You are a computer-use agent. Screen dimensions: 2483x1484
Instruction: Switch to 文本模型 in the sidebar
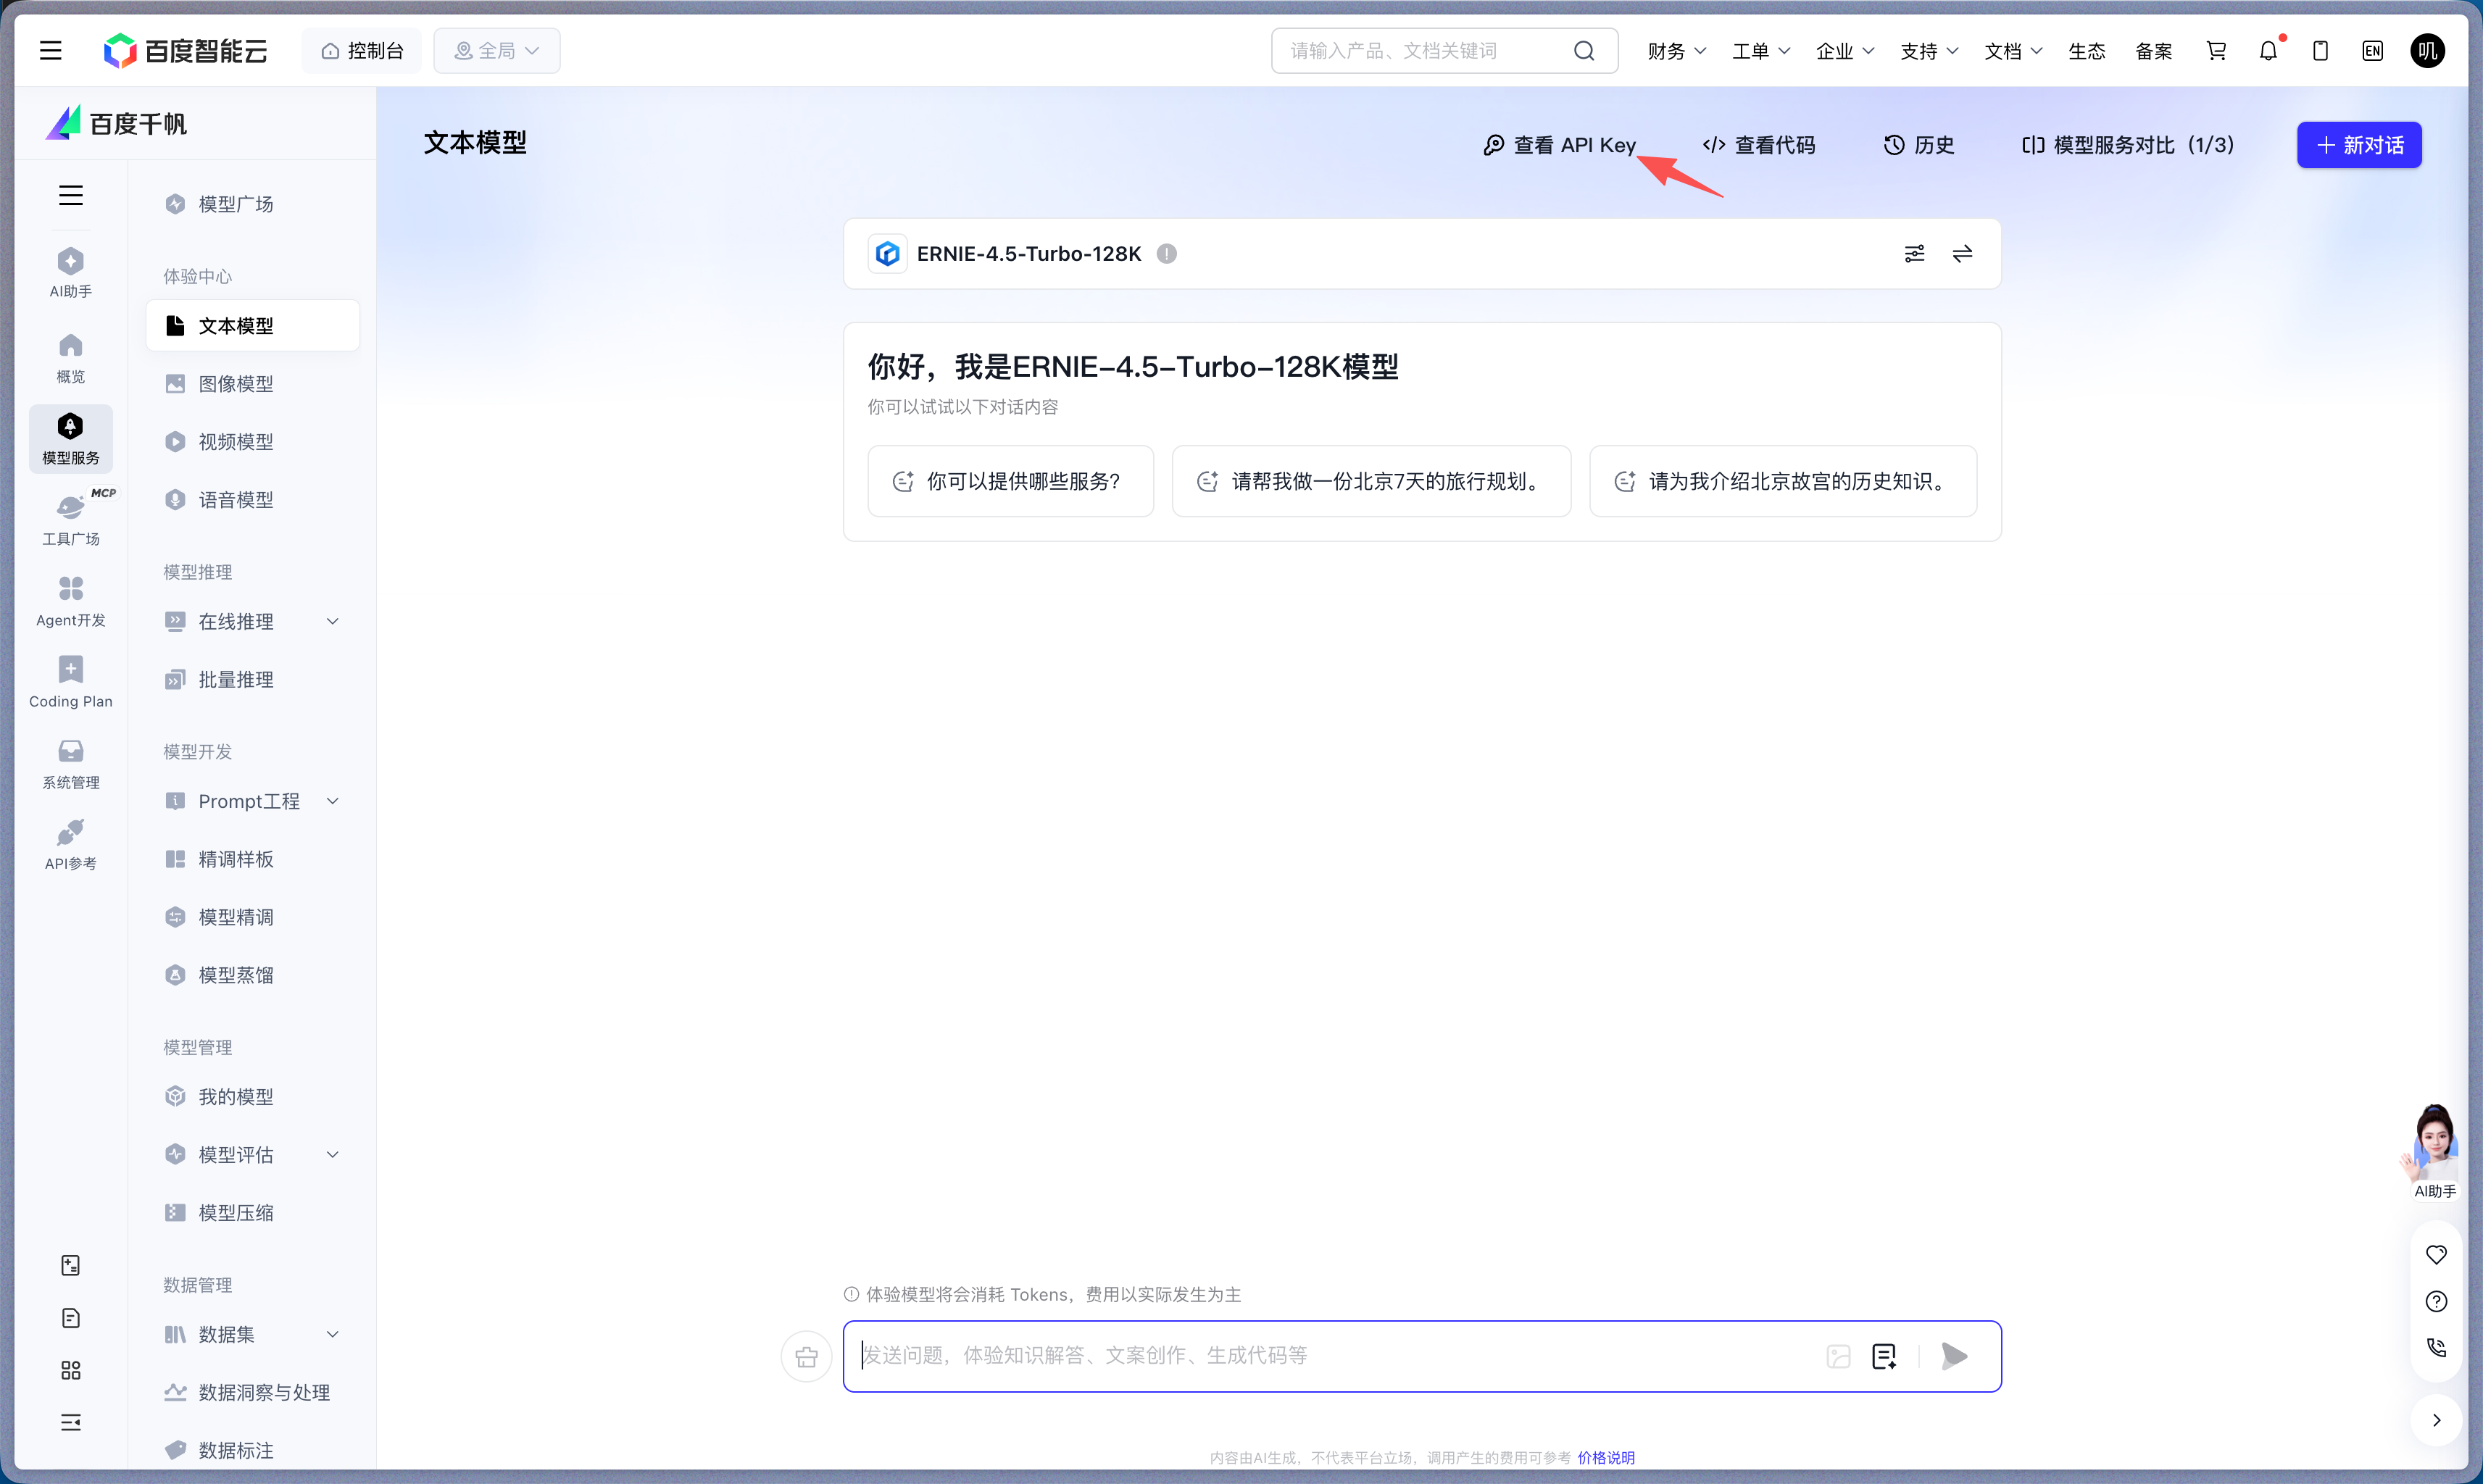(235, 325)
